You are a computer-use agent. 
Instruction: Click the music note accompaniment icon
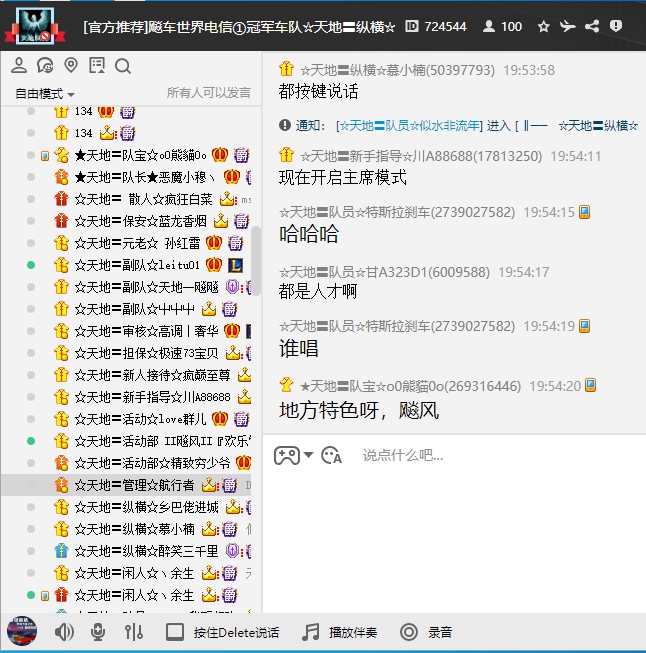[312, 632]
